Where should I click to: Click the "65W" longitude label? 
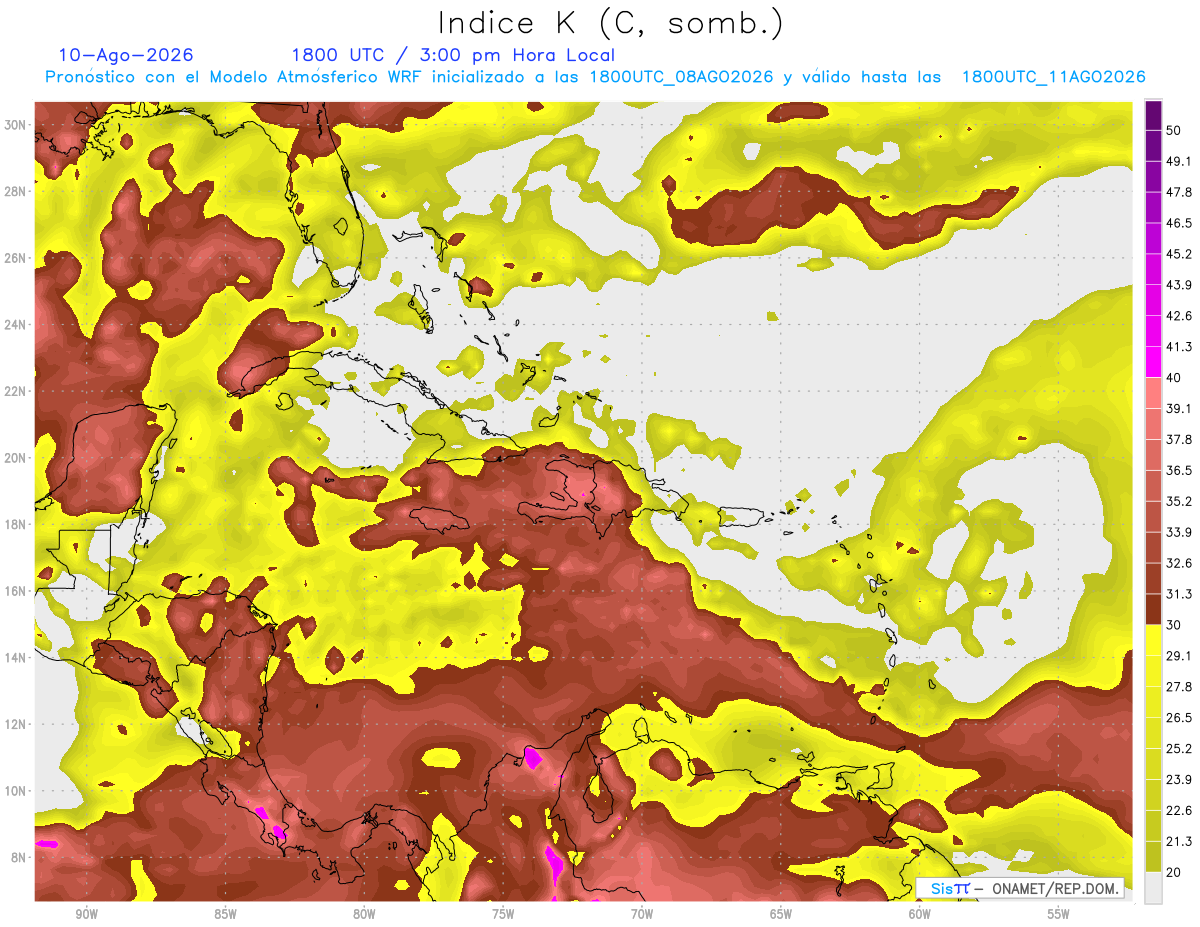[x=781, y=914]
